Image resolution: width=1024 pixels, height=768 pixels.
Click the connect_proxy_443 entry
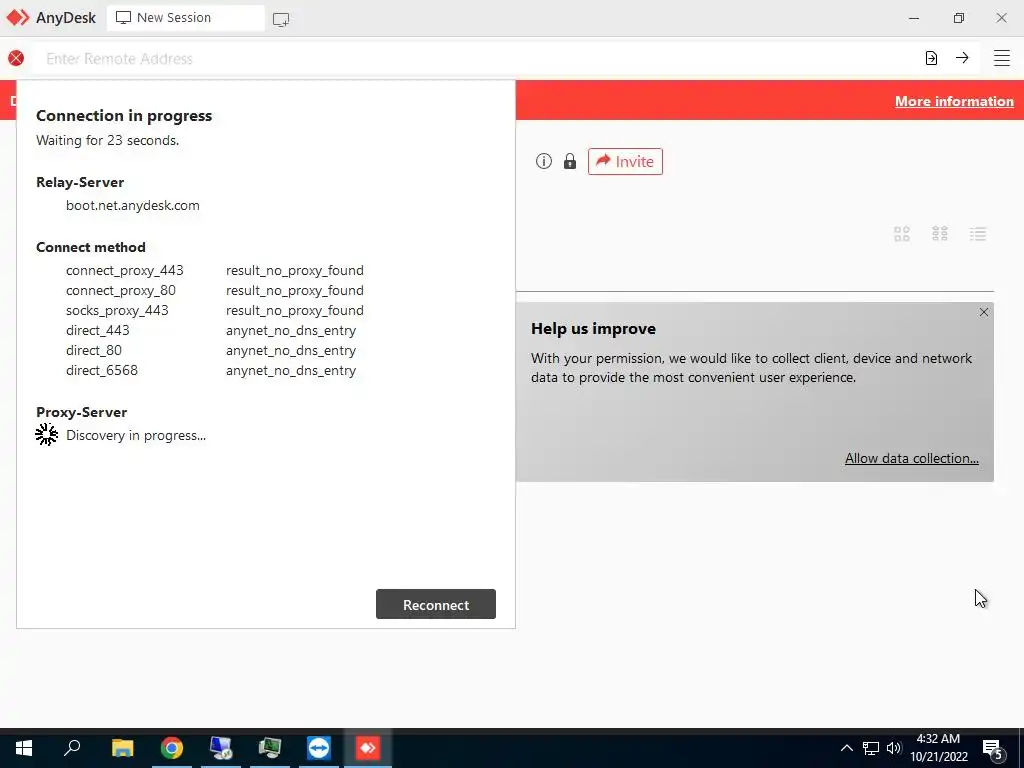click(x=125, y=270)
